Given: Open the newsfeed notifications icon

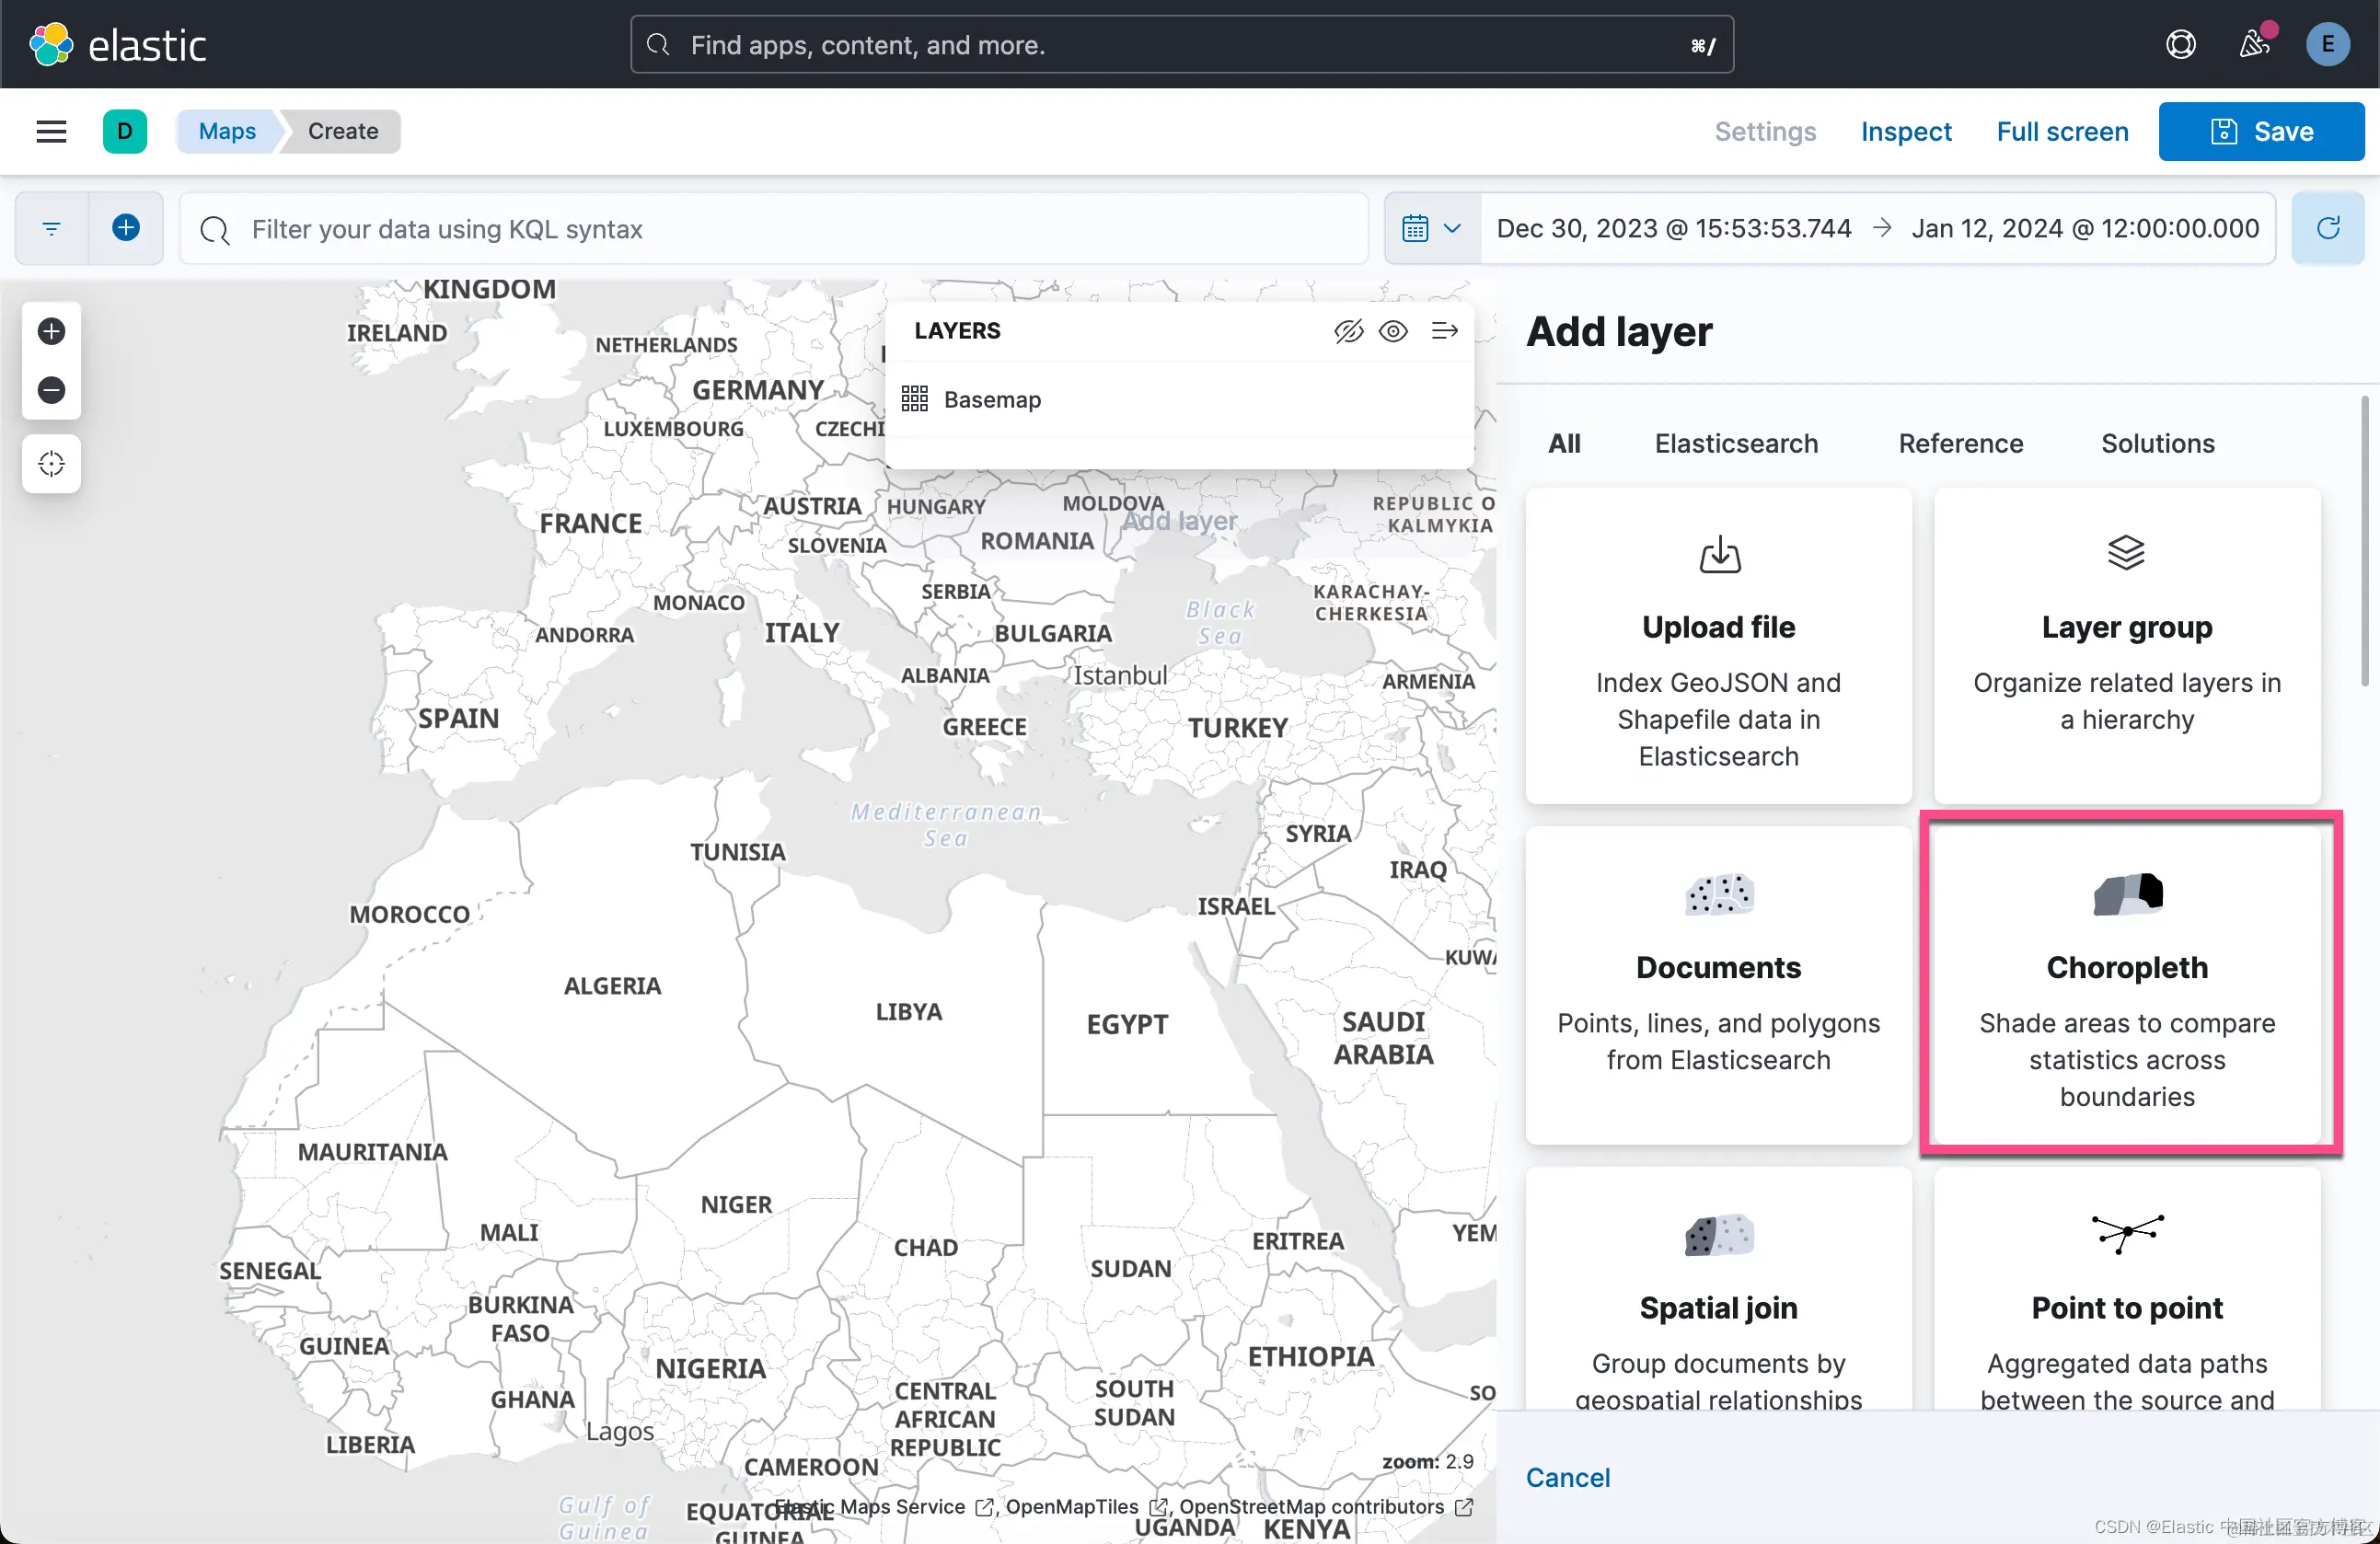Looking at the screenshot, I should tap(2254, 45).
